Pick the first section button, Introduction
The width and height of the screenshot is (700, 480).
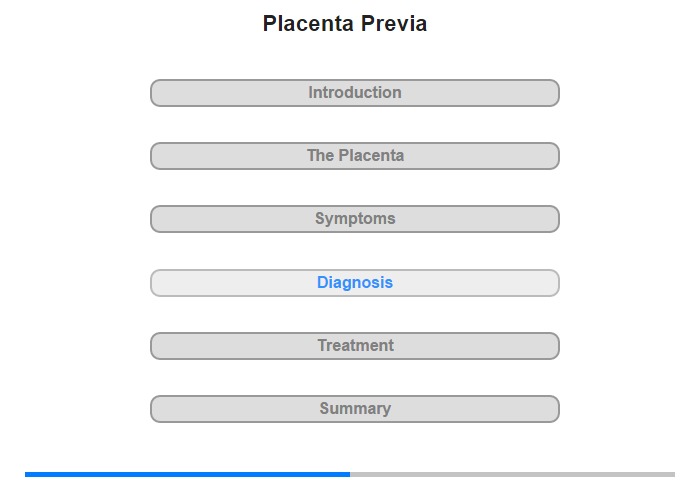[355, 93]
